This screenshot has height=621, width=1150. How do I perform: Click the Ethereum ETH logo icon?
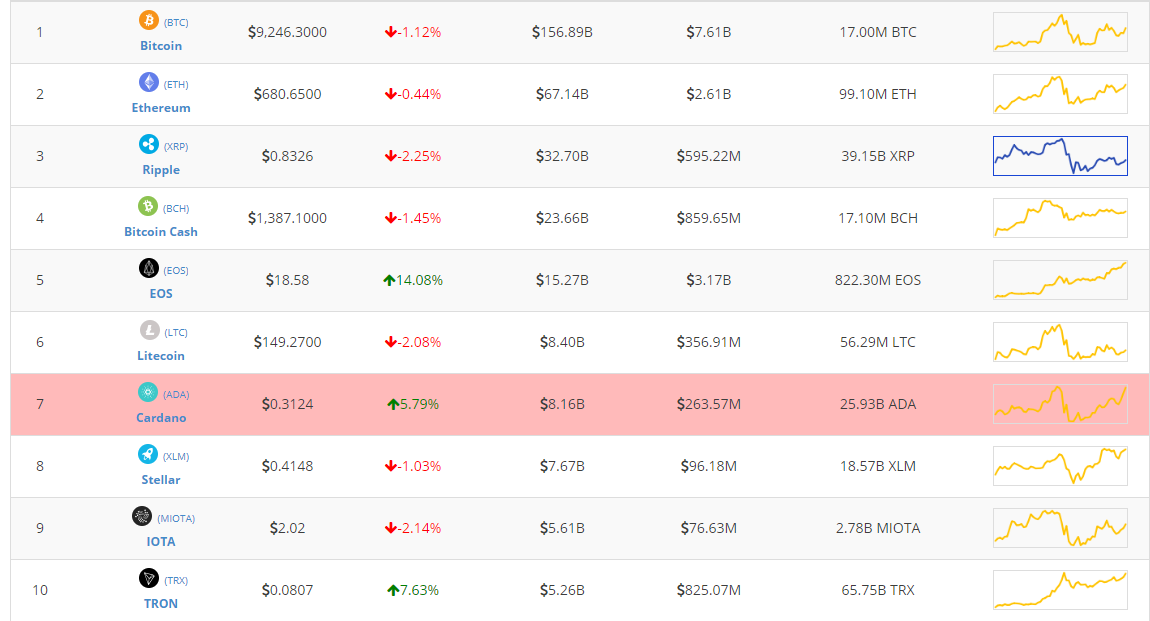(x=148, y=83)
